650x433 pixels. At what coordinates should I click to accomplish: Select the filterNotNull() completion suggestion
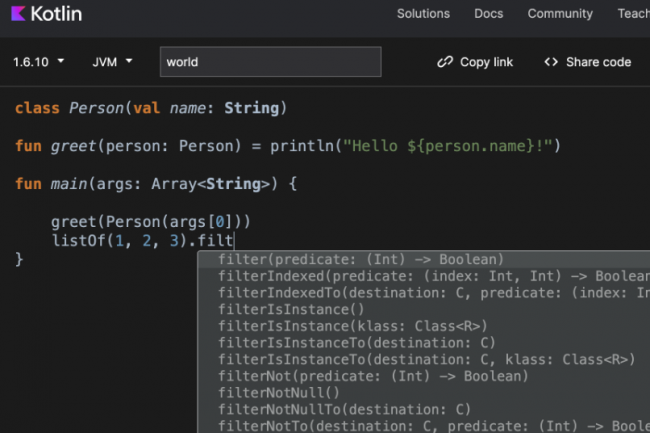click(x=424, y=392)
